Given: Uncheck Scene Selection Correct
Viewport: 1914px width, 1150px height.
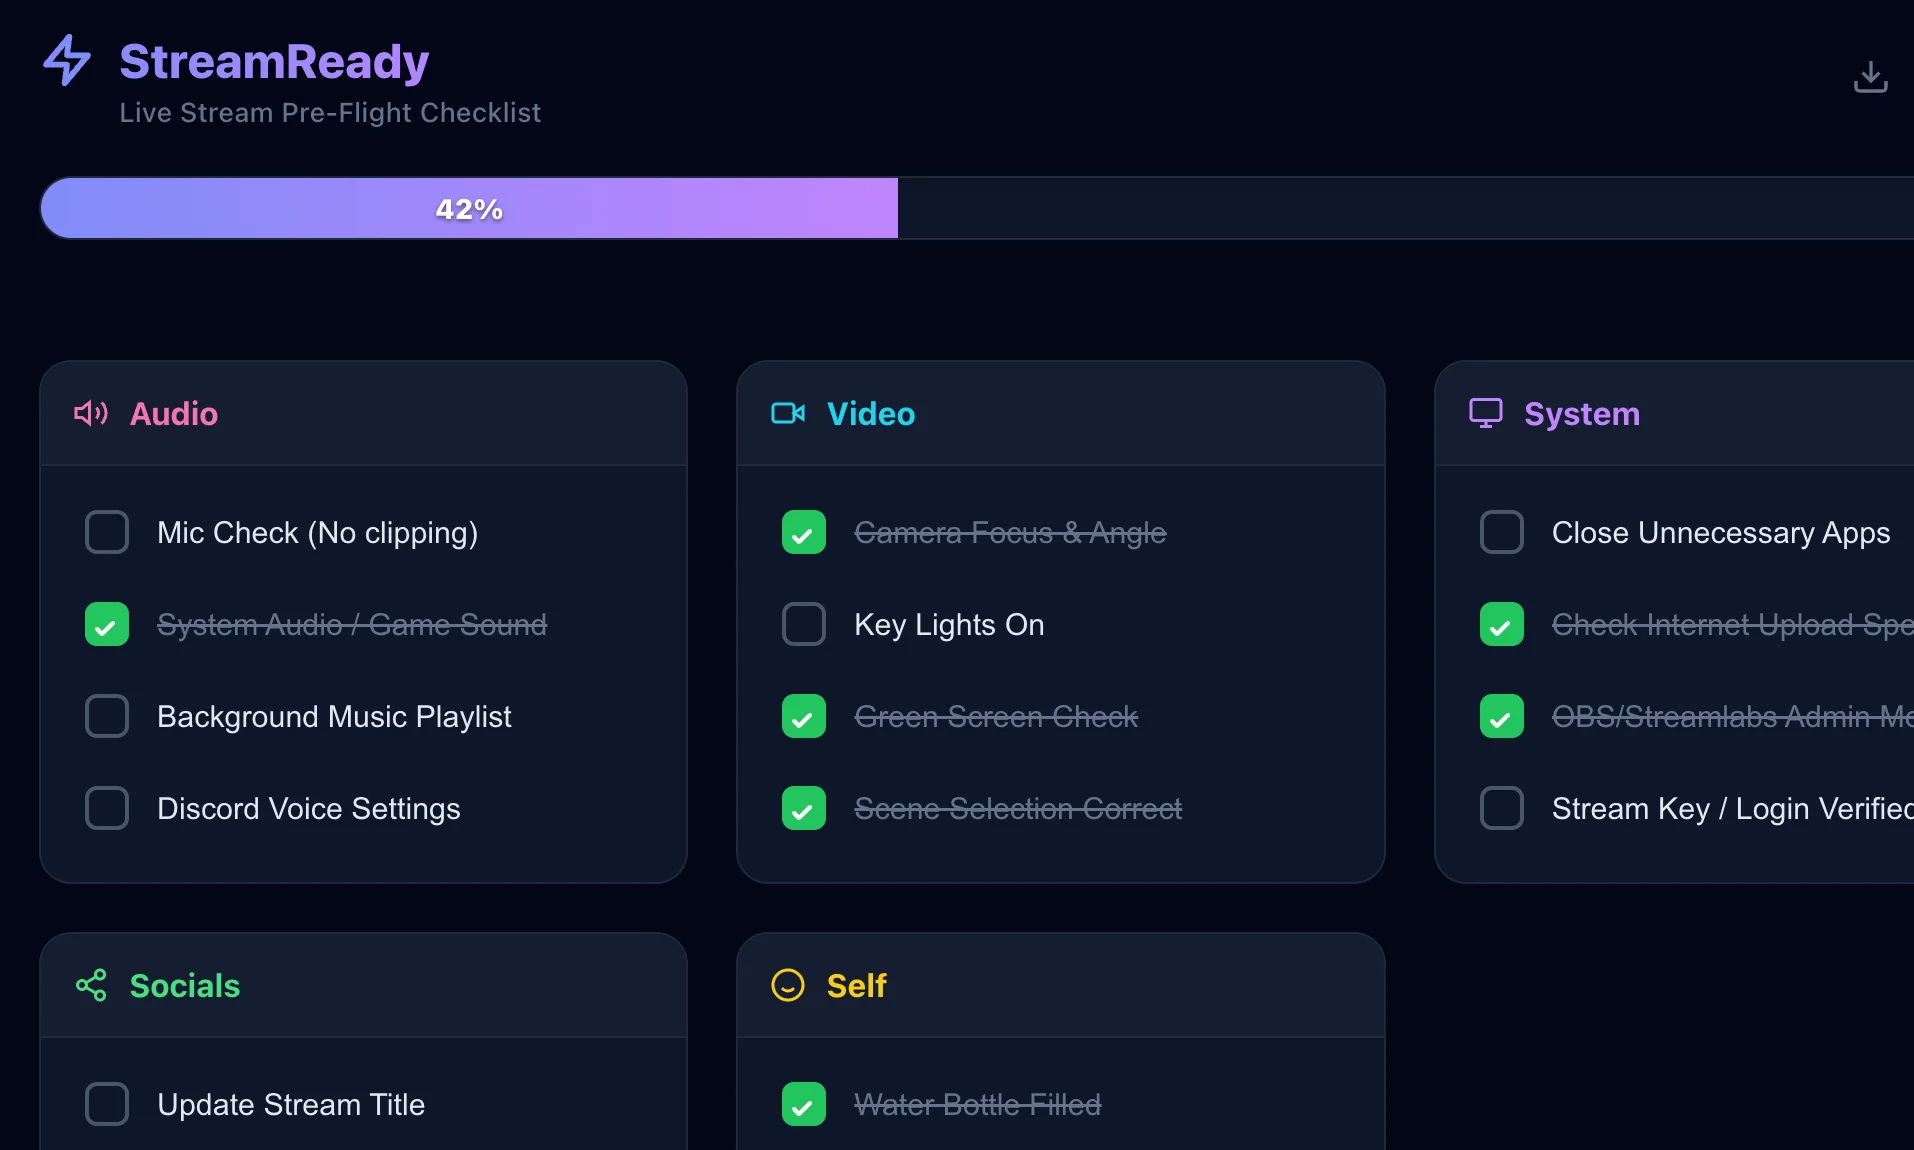Looking at the screenshot, I should 803,808.
